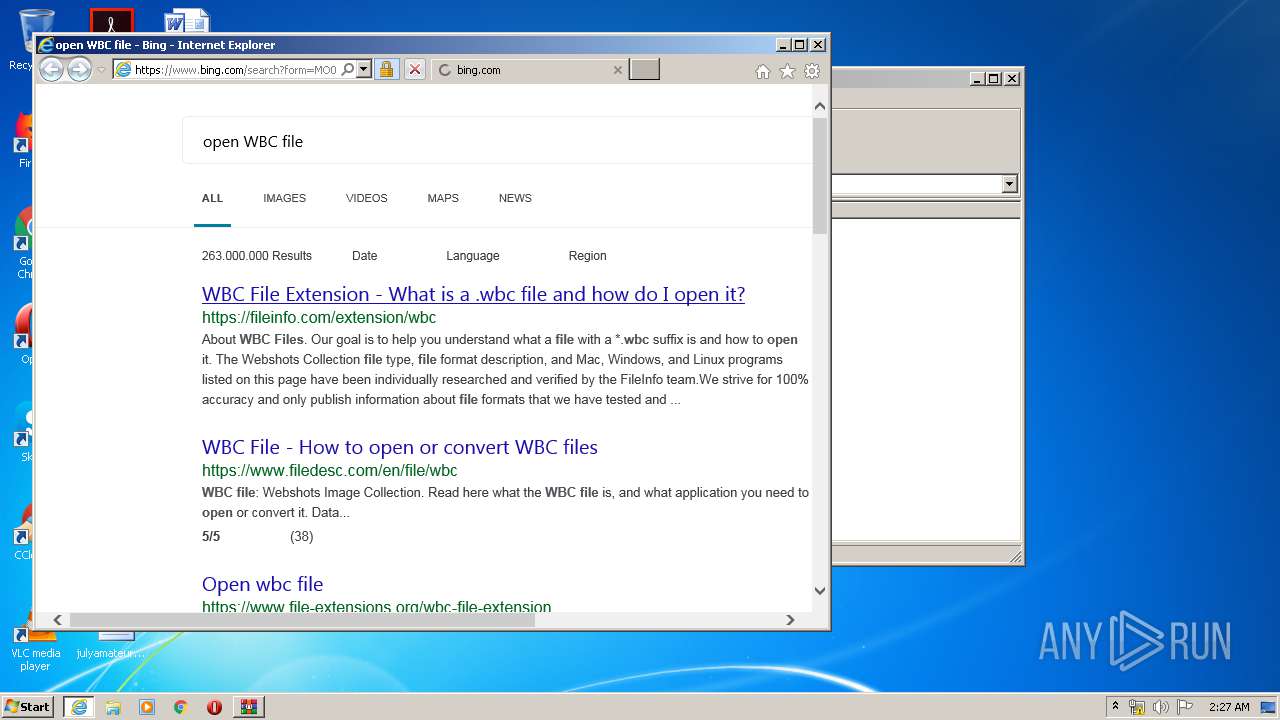Close the bing.com tab
This screenshot has width=1280, height=720.
(x=617, y=70)
